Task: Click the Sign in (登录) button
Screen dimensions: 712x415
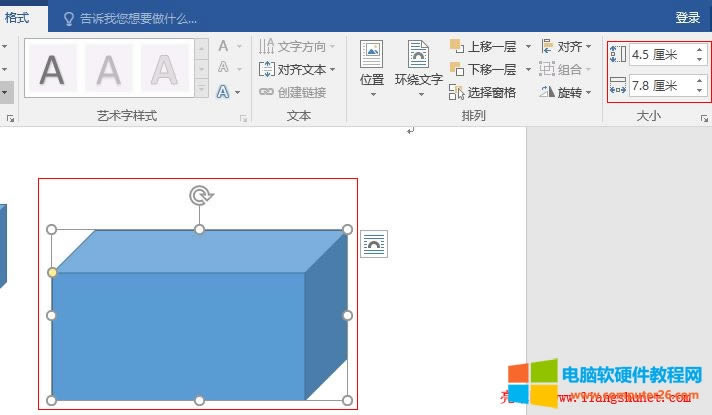Action: 687,18
